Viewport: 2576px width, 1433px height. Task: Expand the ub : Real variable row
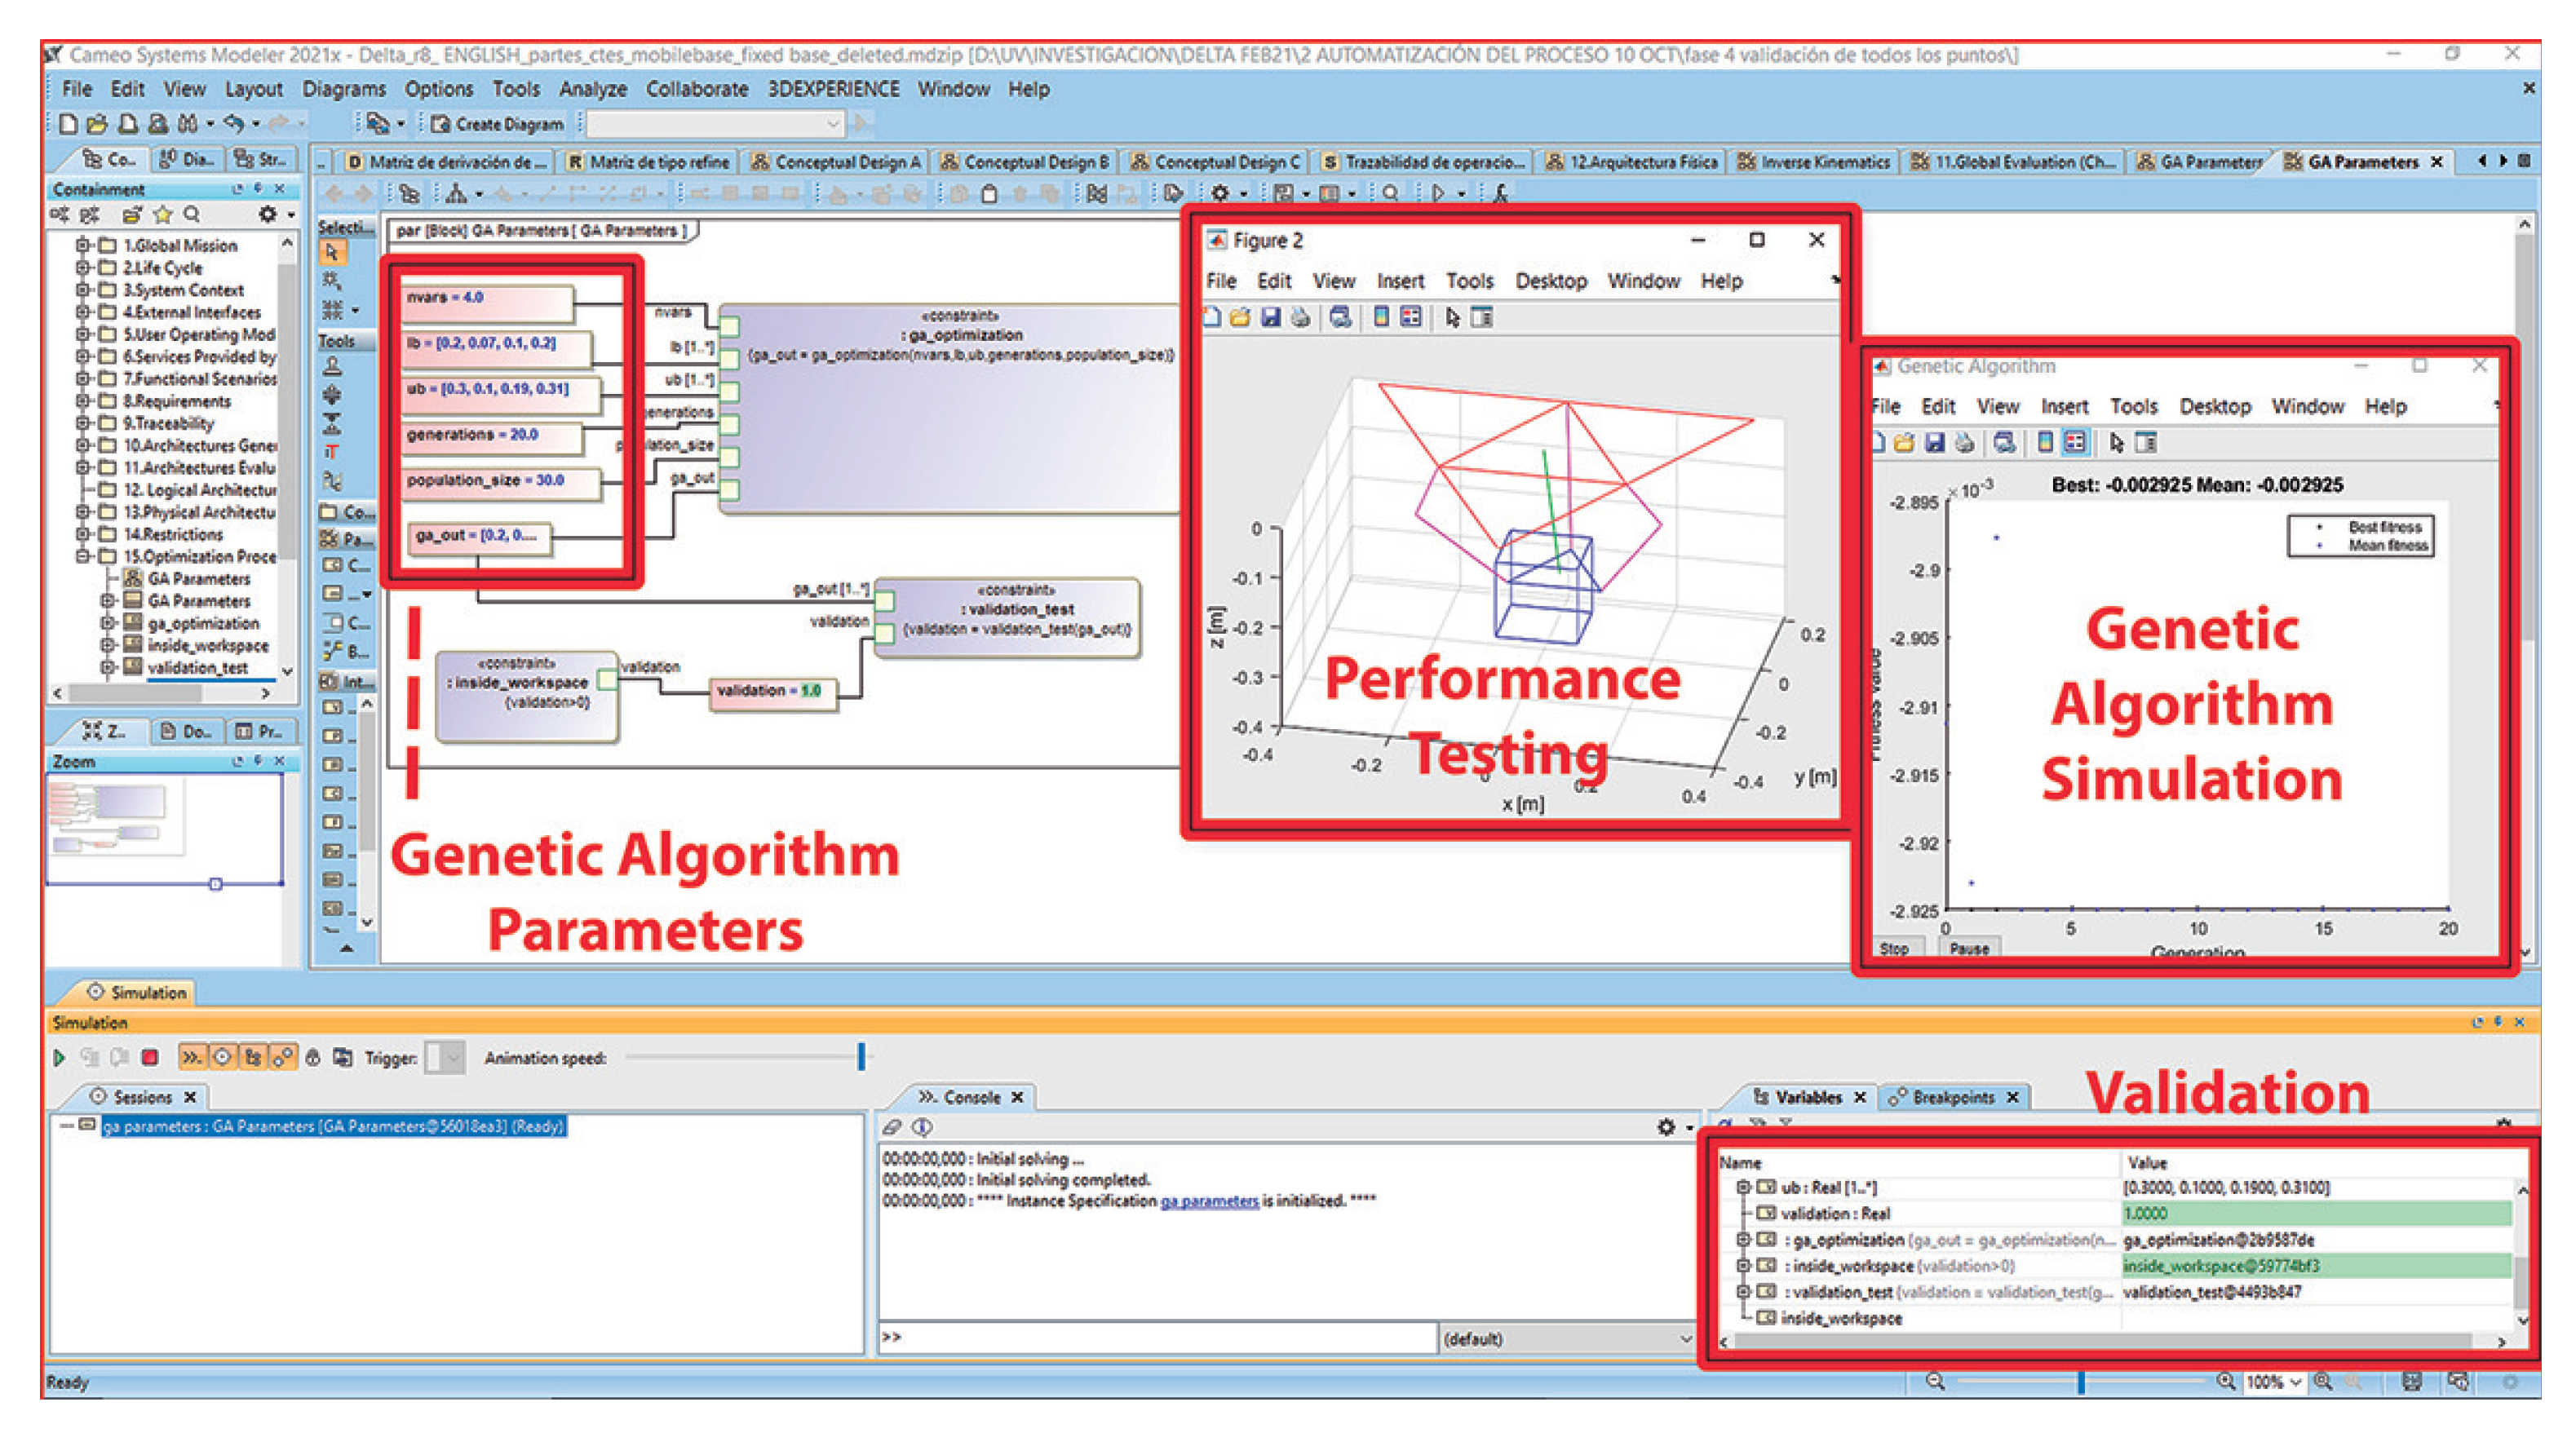click(1743, 1187)
